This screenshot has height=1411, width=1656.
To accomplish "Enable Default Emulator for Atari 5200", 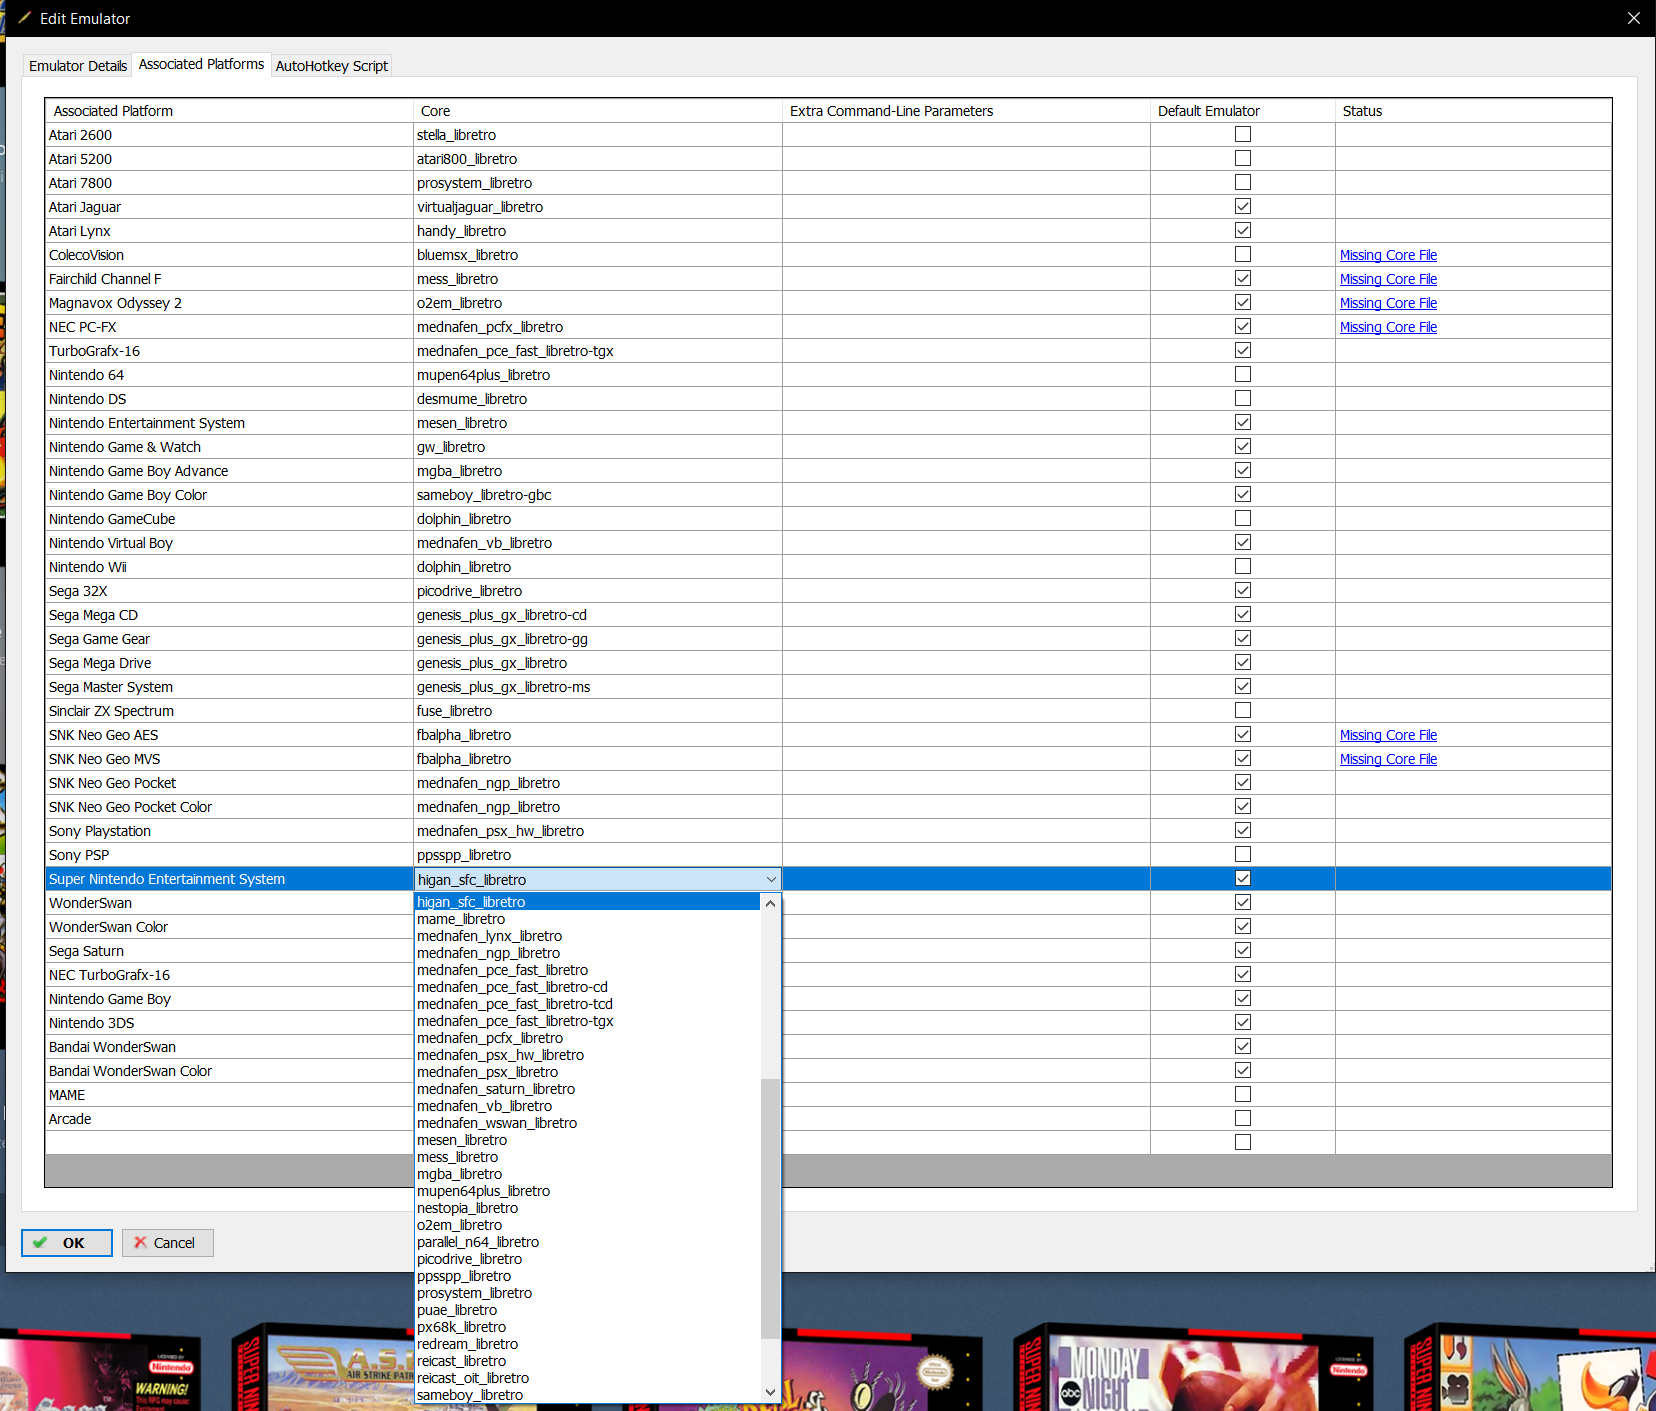I will 1243,158.
